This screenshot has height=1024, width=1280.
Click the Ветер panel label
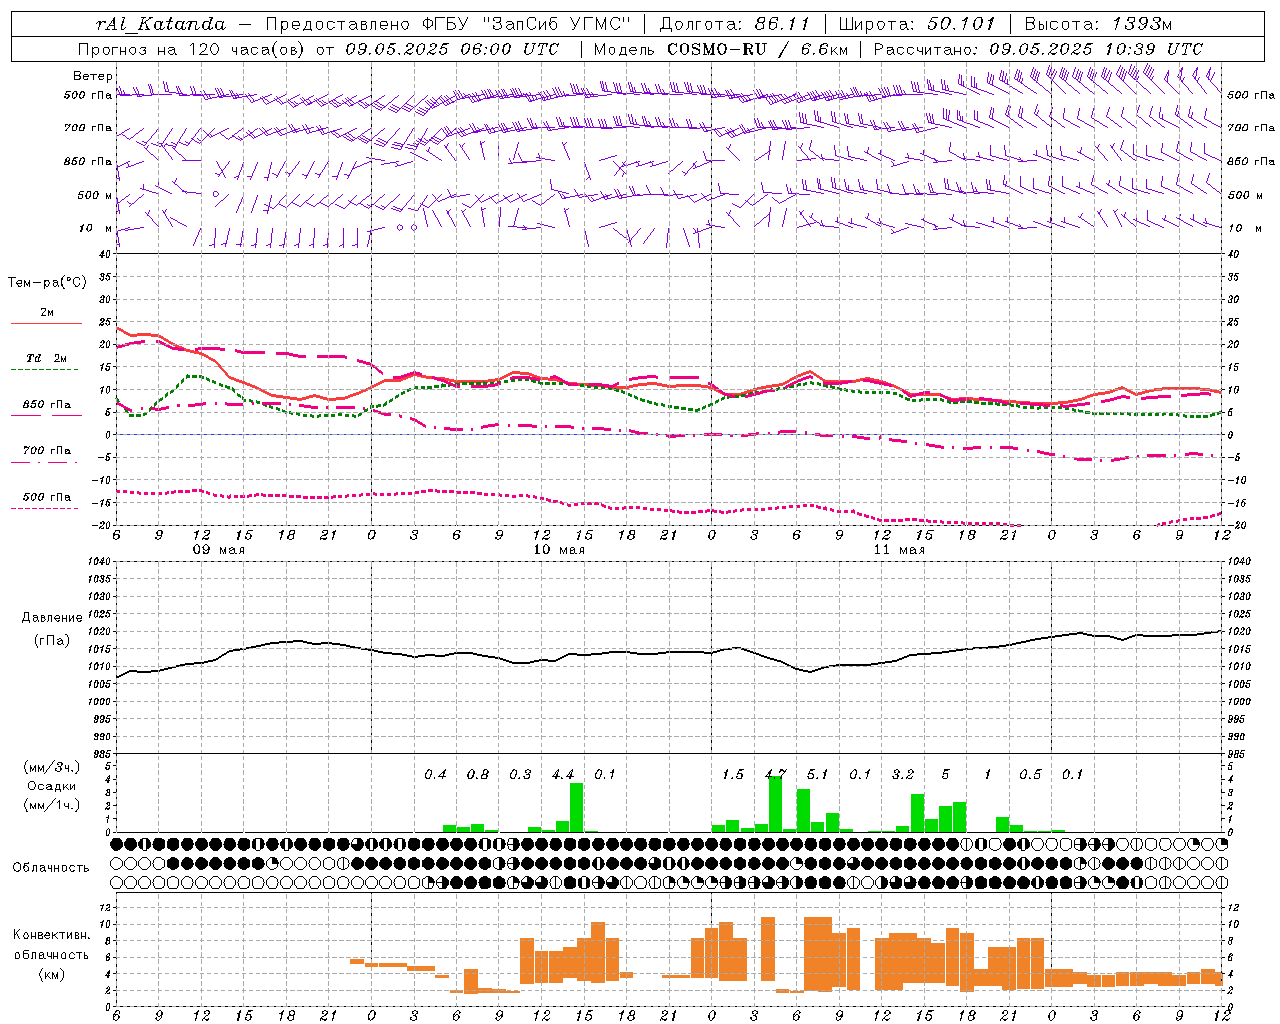(92, 76)
